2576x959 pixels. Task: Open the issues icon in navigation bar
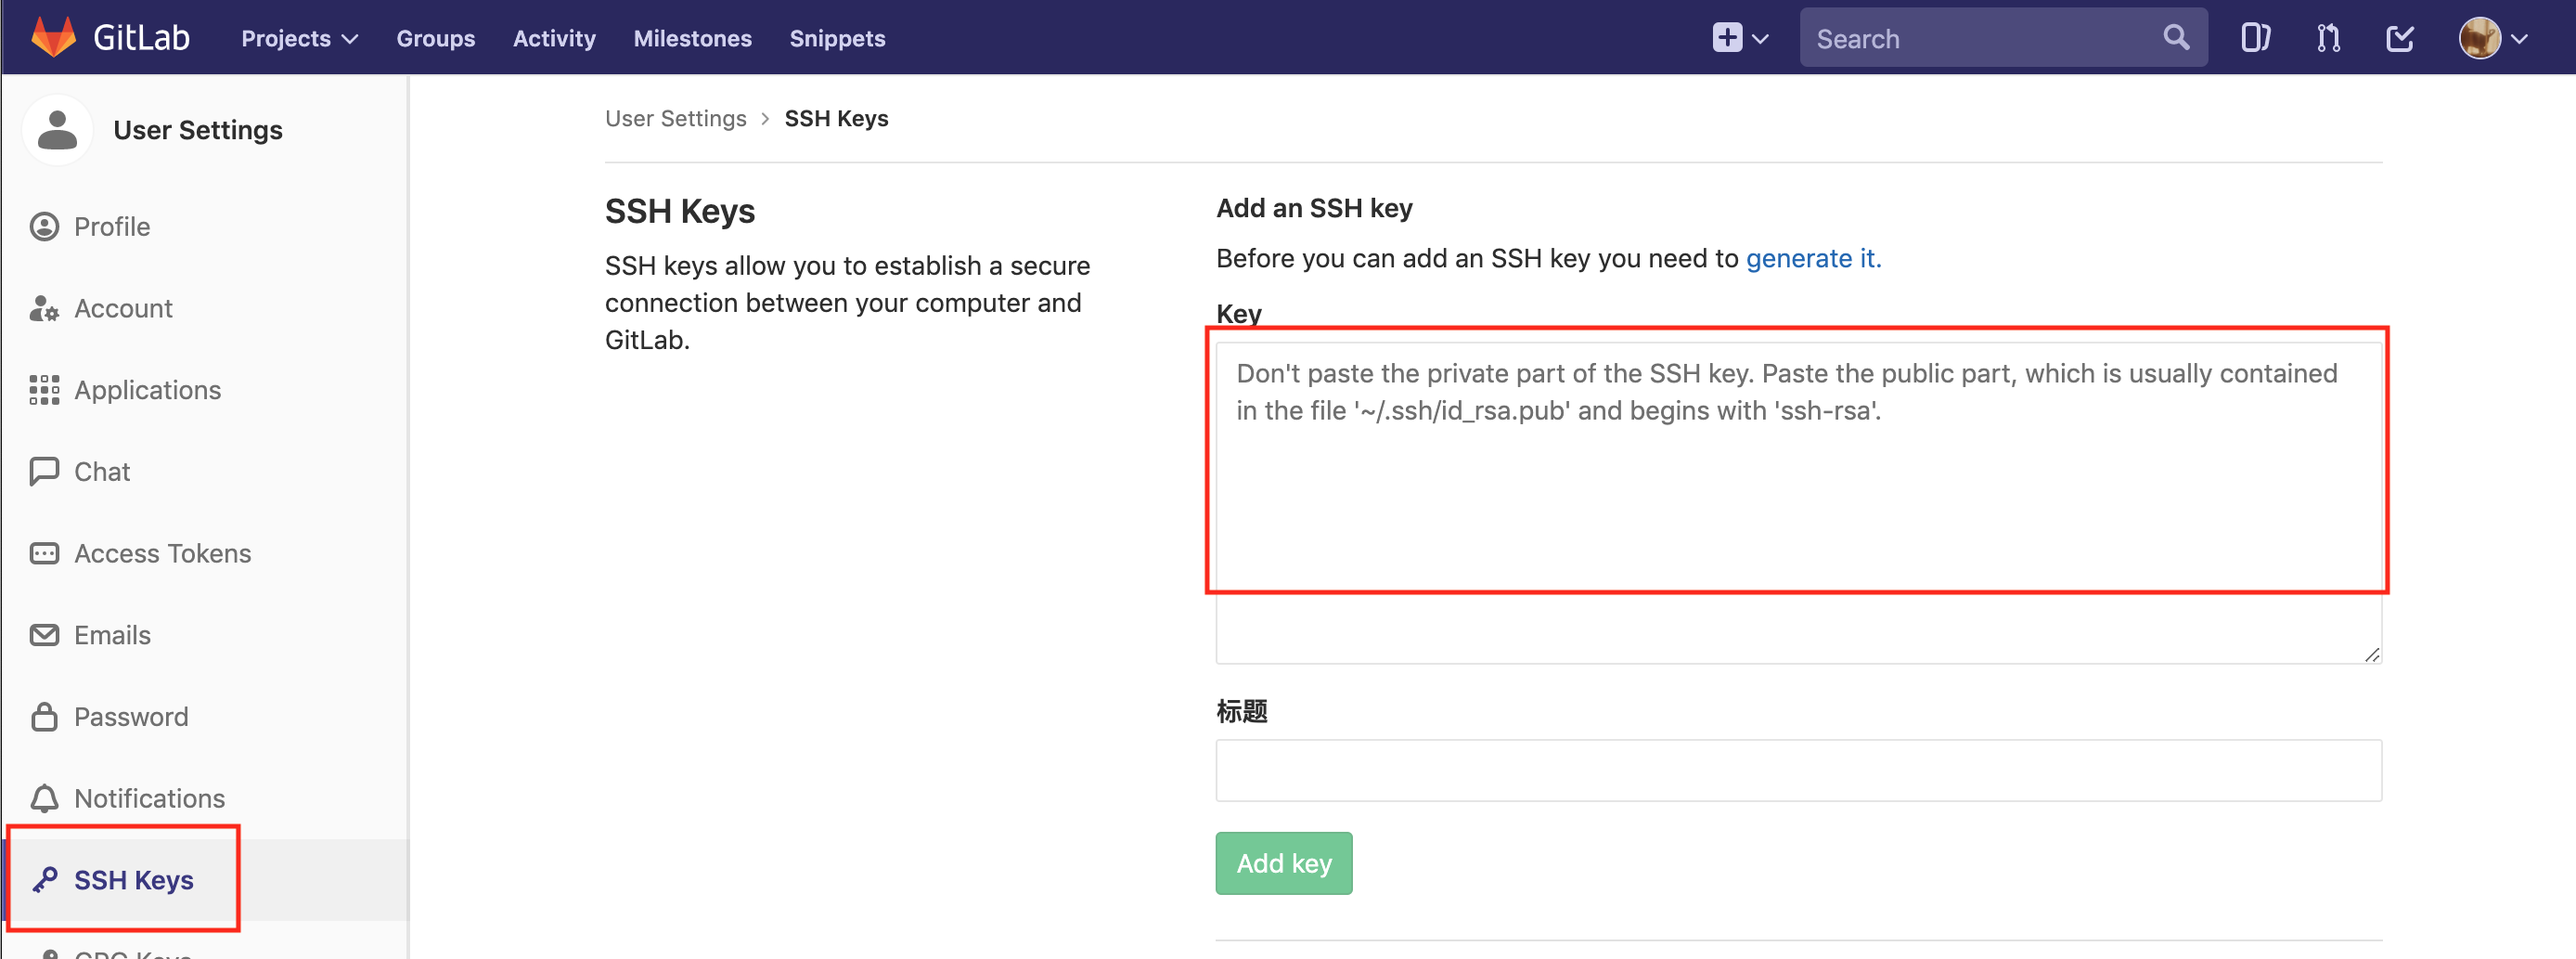tap(2256, 37)
